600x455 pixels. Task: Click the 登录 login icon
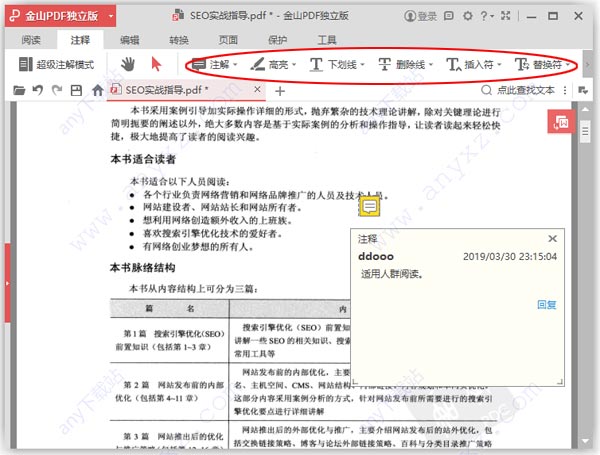point(410,16)
